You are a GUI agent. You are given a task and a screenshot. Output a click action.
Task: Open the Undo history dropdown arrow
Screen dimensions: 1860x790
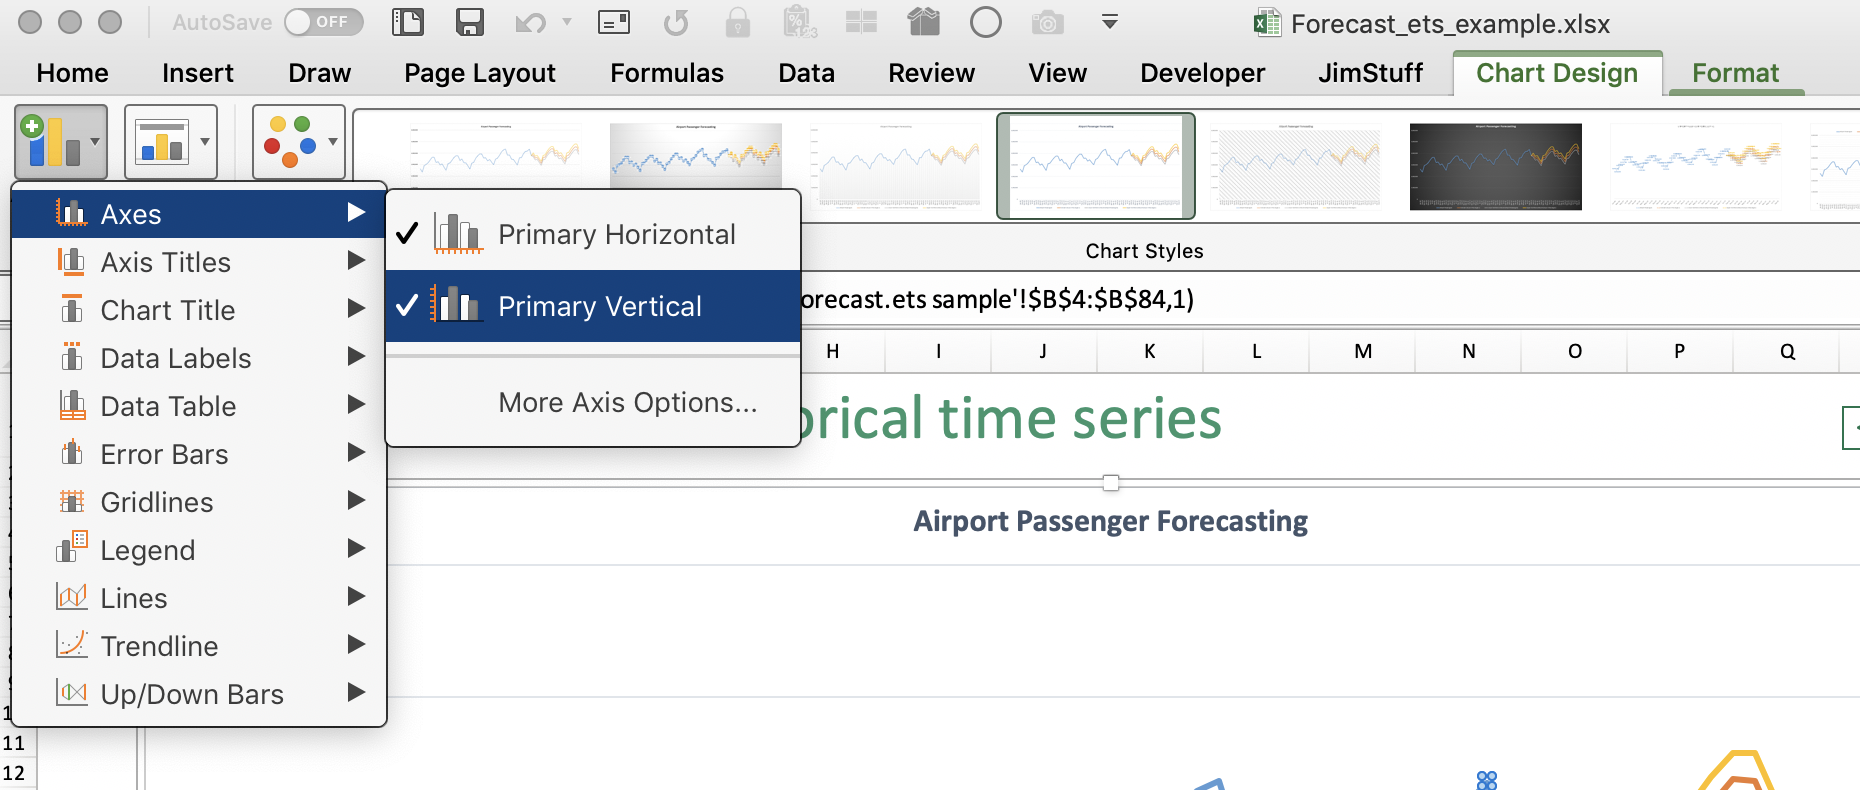click(567, 22)
